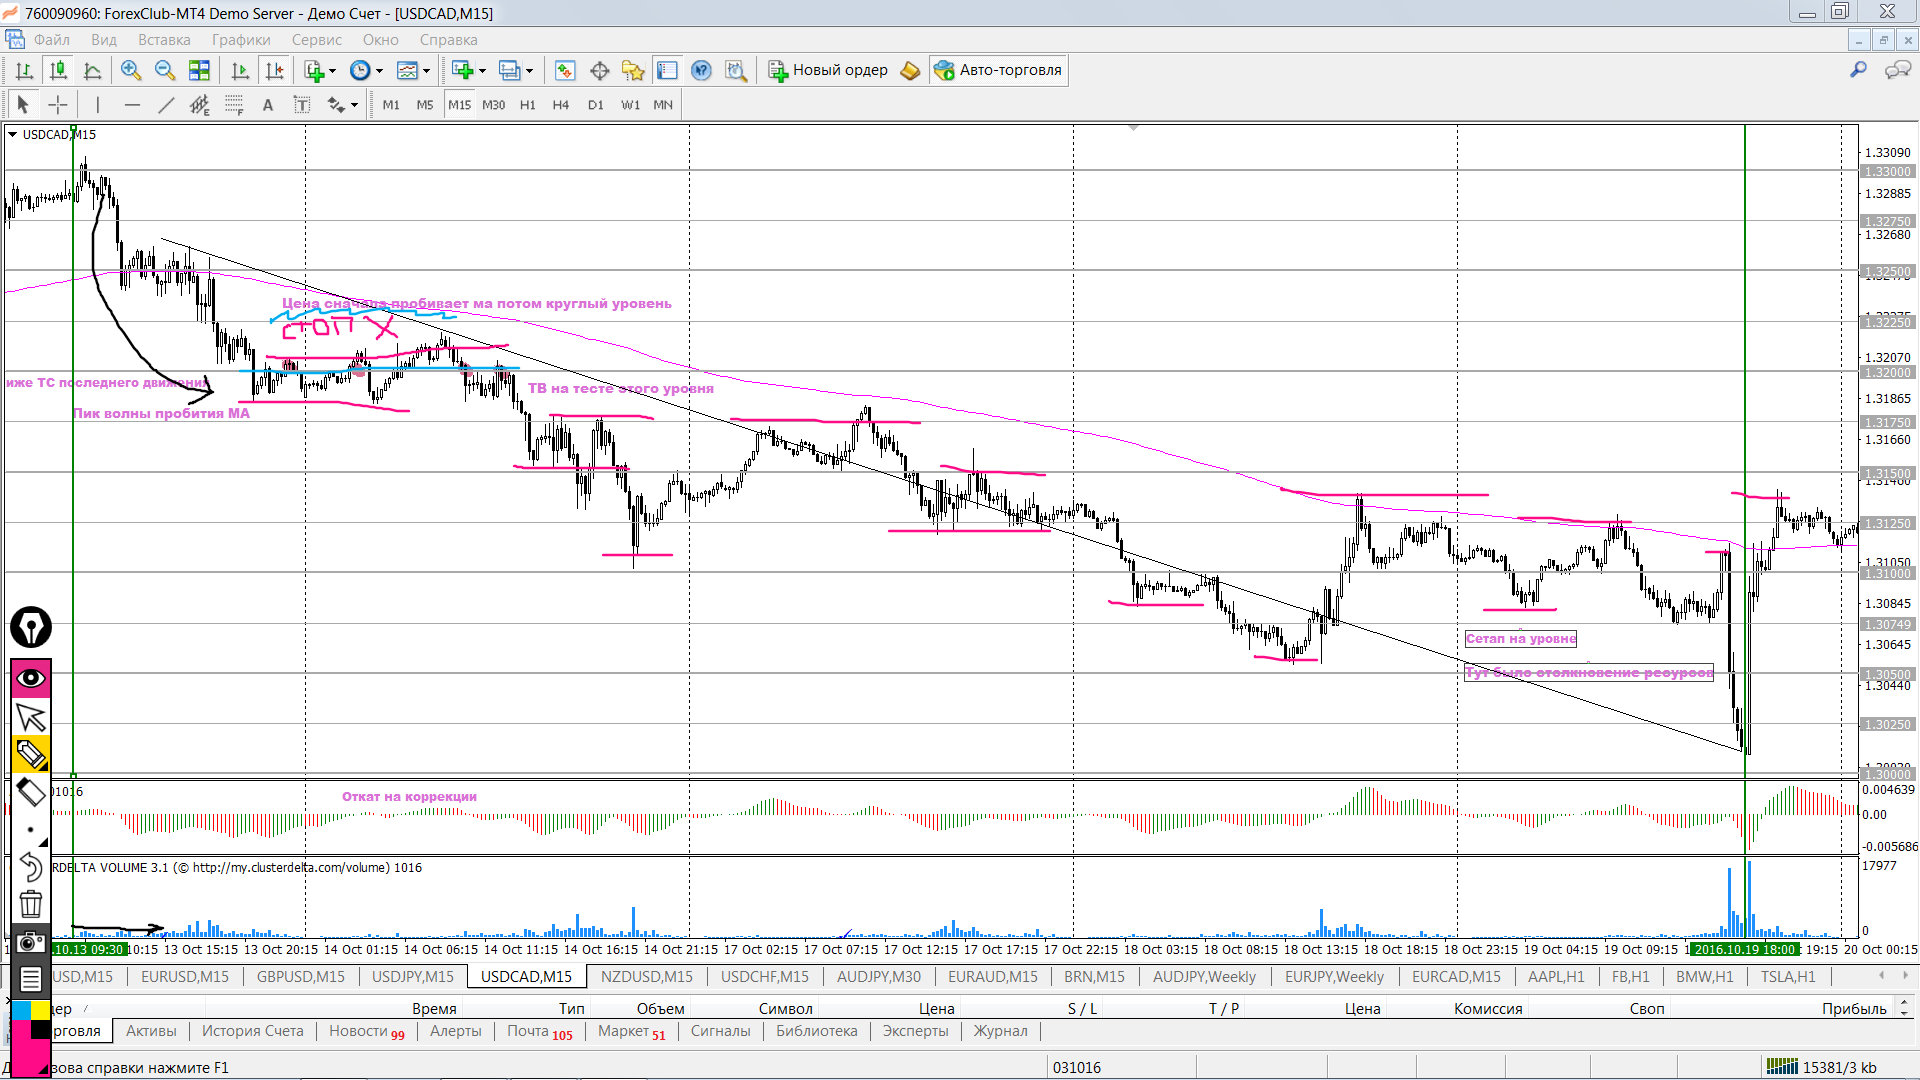Select text label tool

(302, 104)
